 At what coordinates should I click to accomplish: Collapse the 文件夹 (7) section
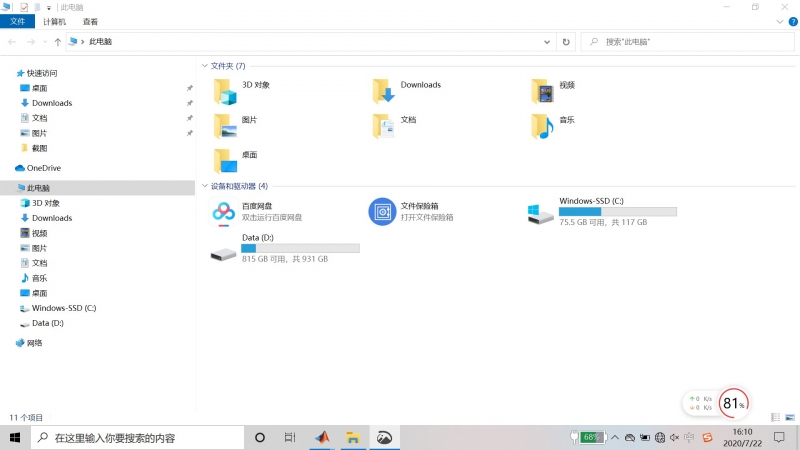204,66
